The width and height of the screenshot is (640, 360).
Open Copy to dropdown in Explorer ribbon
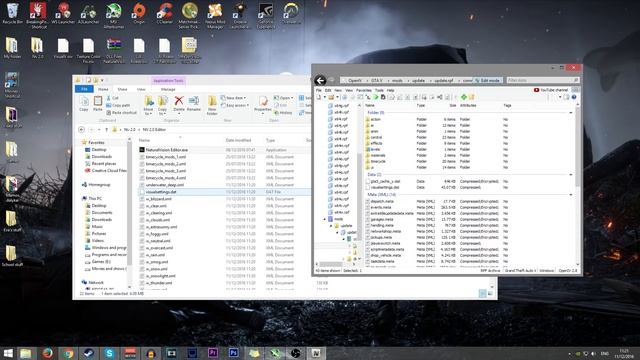[162, 106]
